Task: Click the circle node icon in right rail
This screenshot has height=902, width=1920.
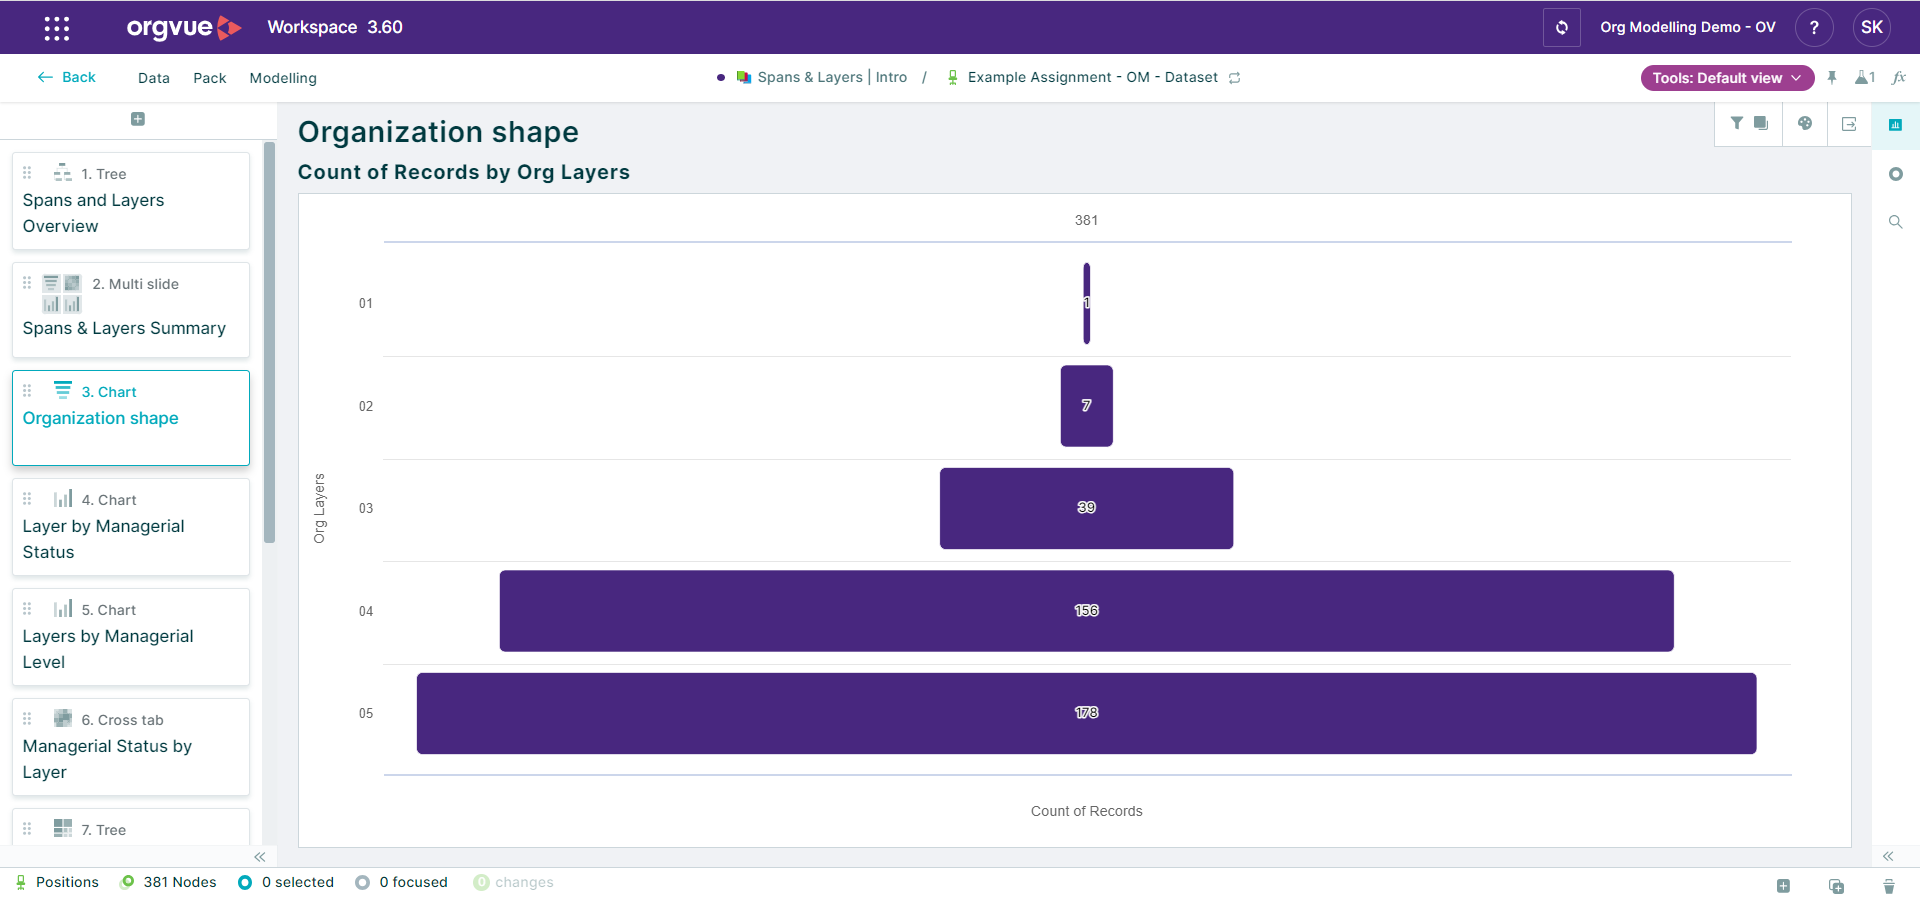Action: pos(1895,174)
